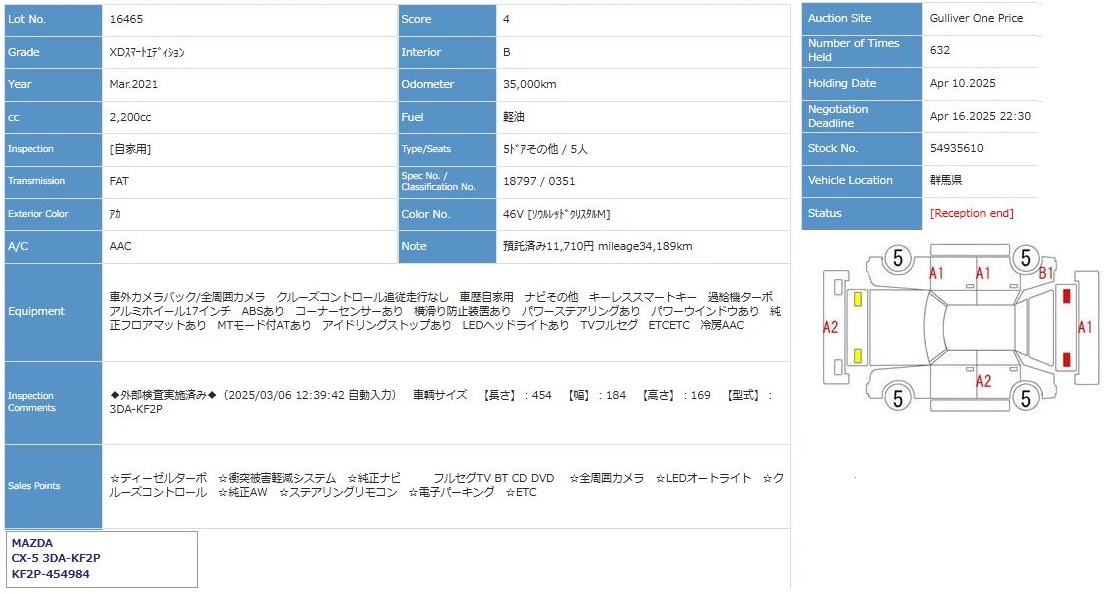The width and height of the screenshot is (1104, 594).
Task: Click the Equipment row label
Action: click(36, 311)
